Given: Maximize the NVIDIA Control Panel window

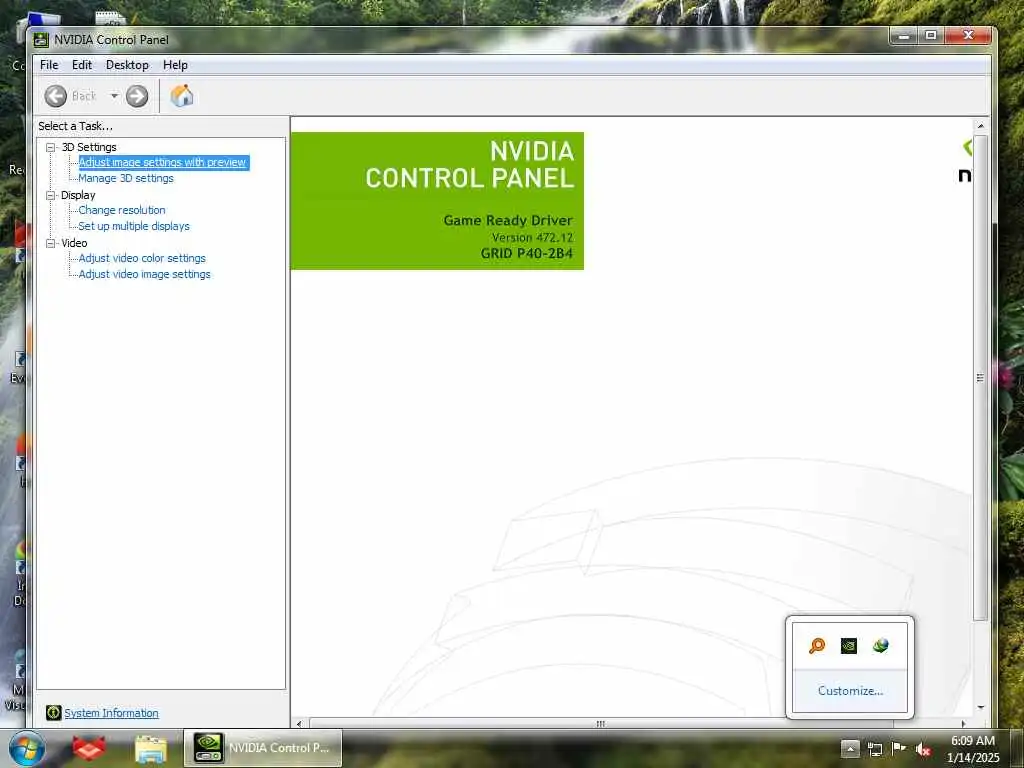Looking at the screenshot, I should pos(931,36).
